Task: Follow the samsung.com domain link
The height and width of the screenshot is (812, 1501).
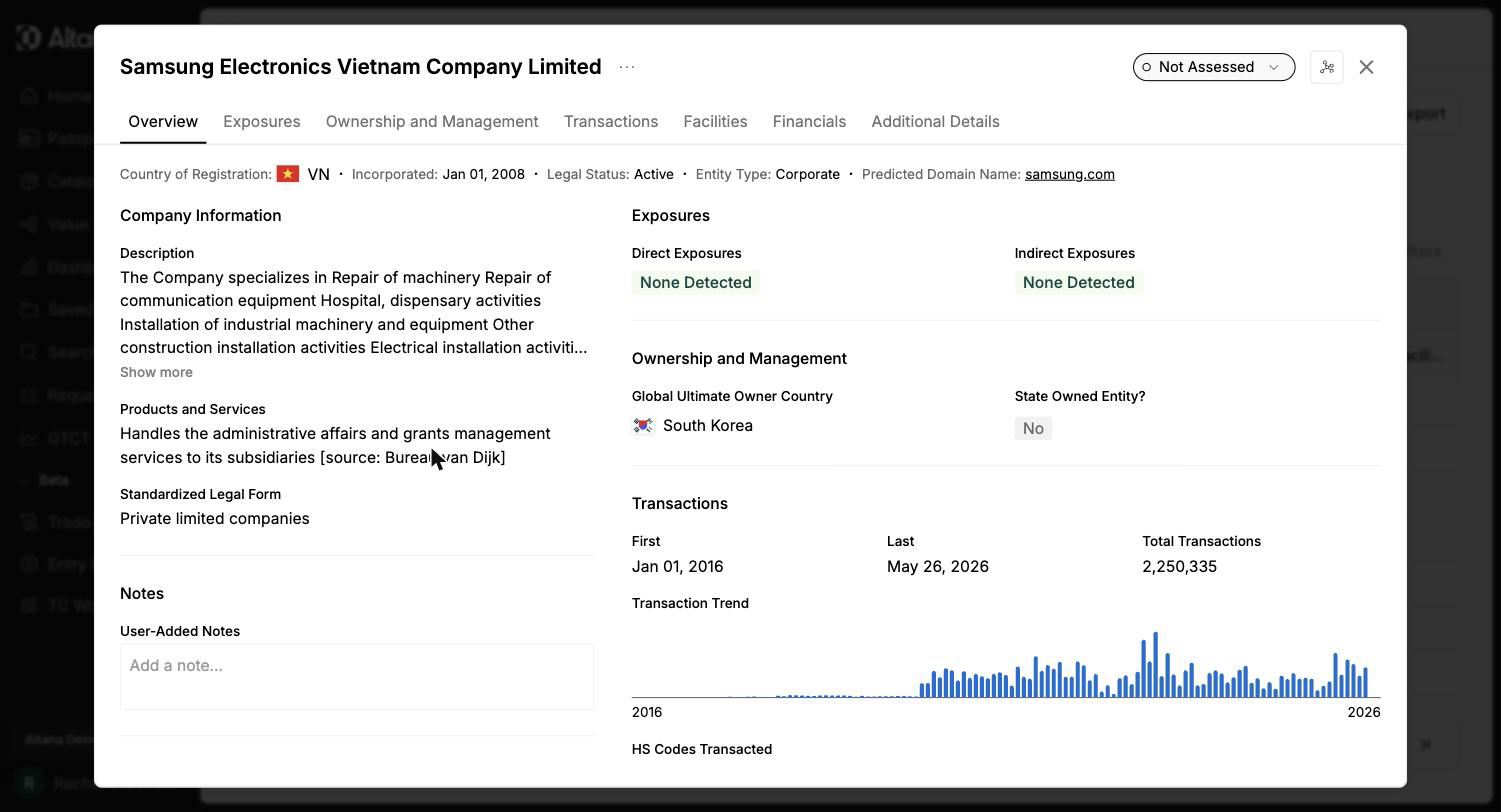Action: tap(1069, 174)
